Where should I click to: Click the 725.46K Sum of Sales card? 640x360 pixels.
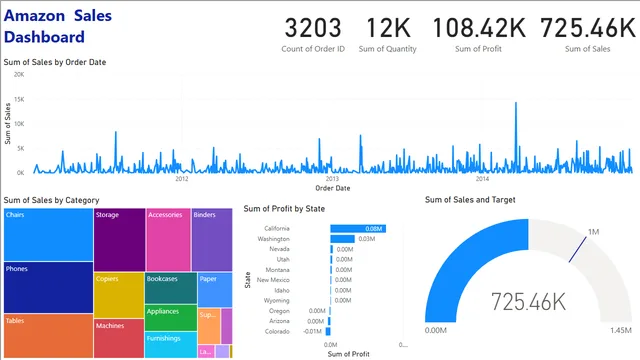(x=588, y=35)
